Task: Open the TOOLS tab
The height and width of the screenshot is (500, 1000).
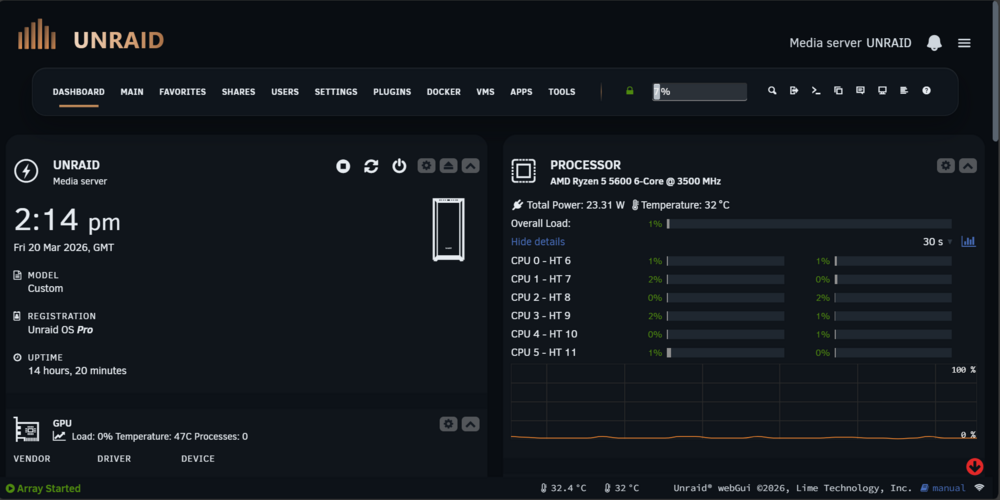Action: pos(562,92)
